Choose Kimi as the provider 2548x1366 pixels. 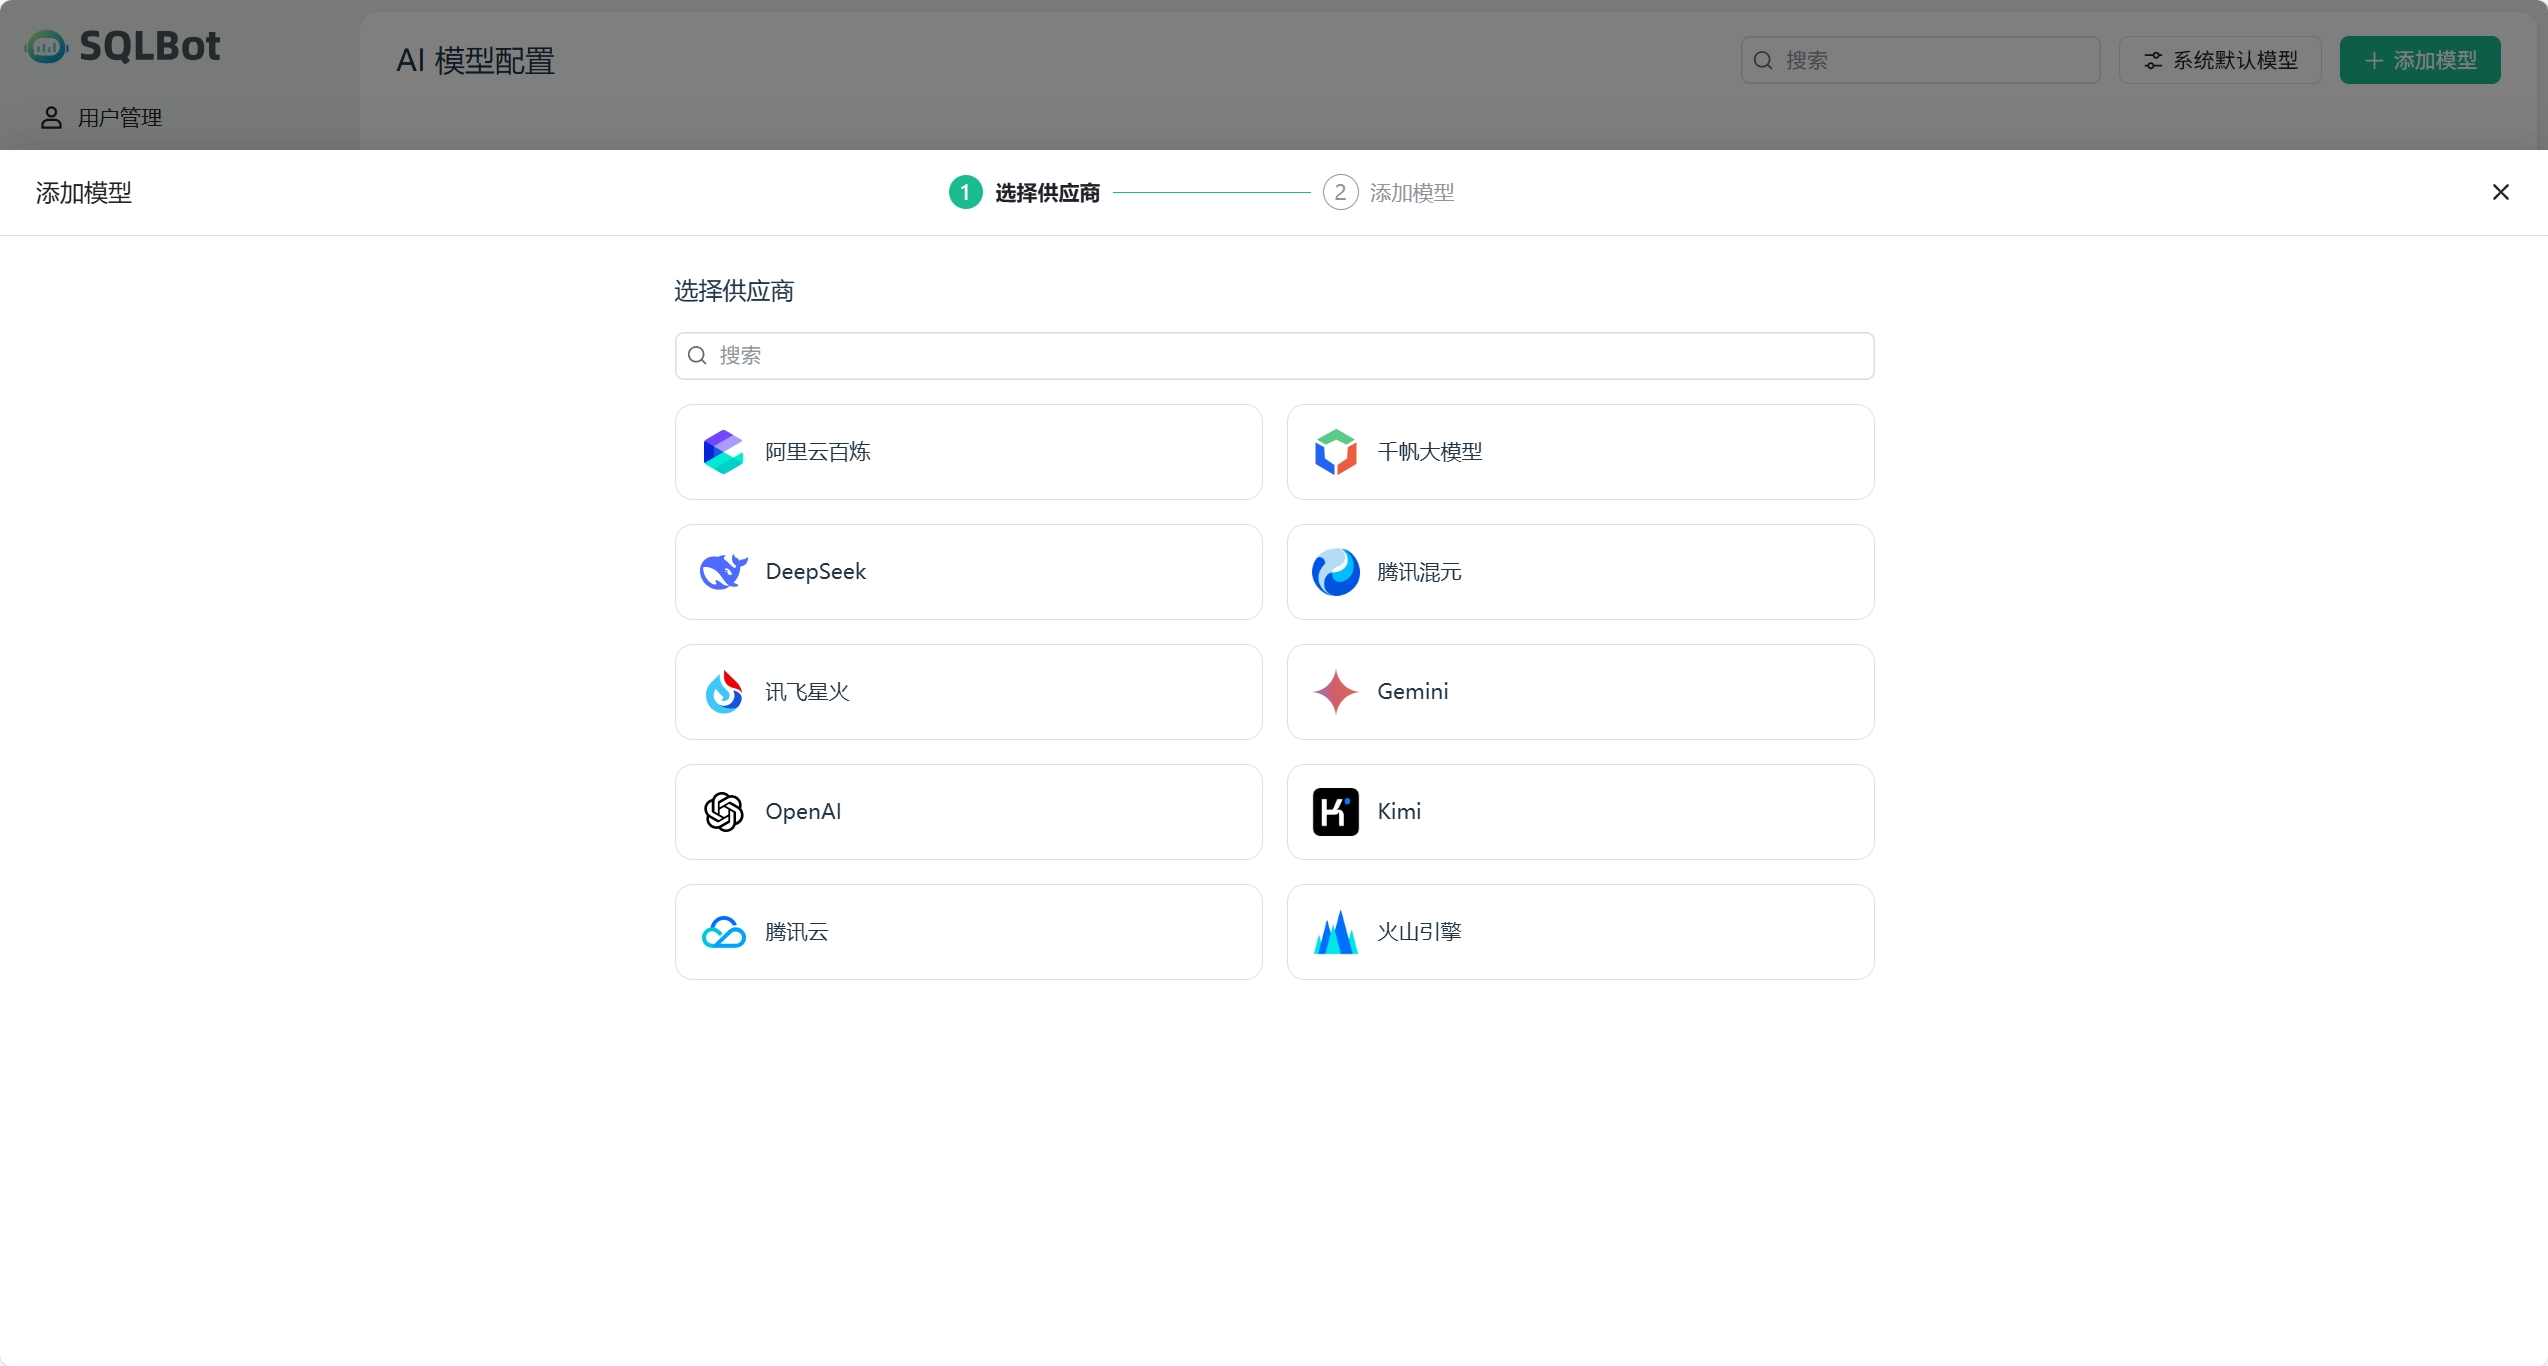1580,812
